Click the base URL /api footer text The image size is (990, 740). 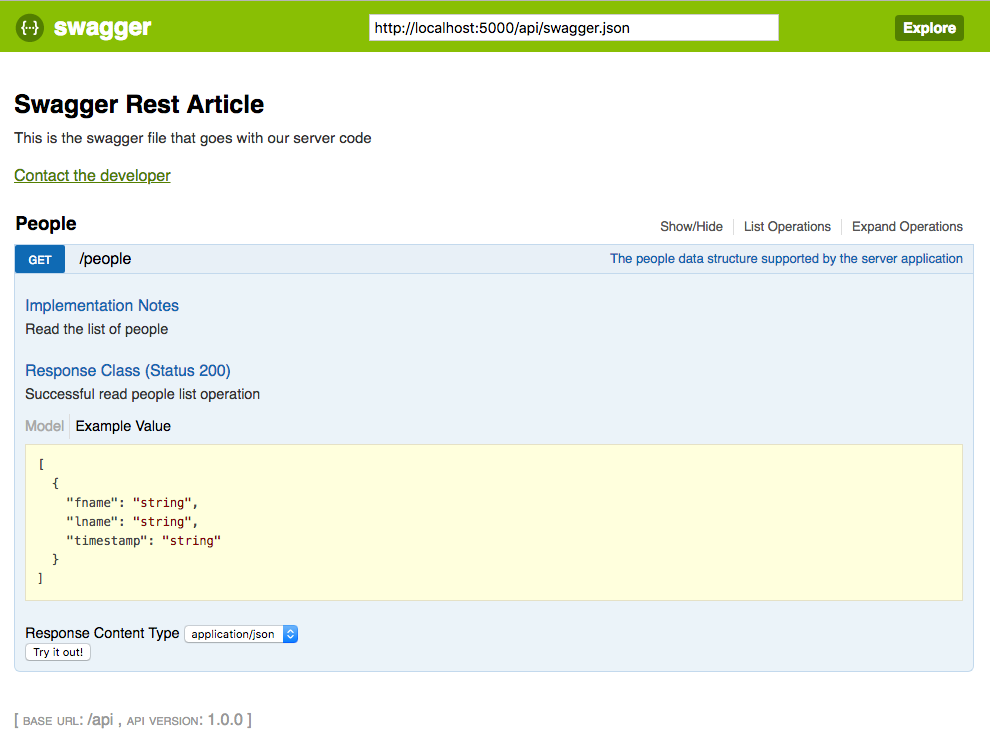click(x=68, y=720)
